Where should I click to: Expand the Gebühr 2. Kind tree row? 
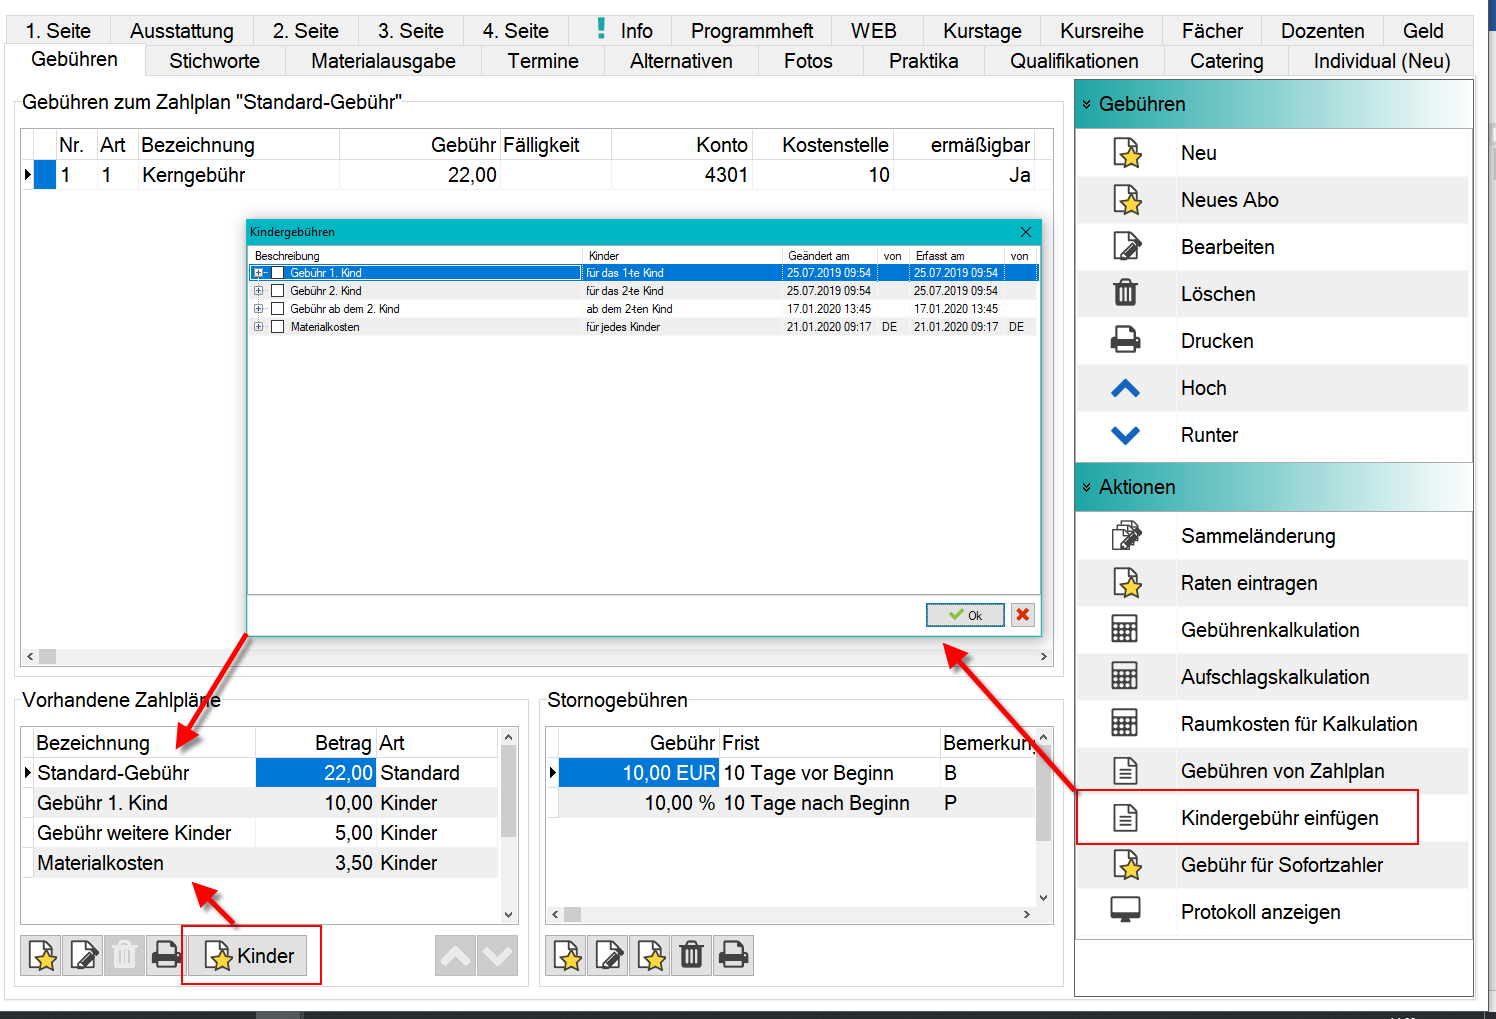point(259,291)
